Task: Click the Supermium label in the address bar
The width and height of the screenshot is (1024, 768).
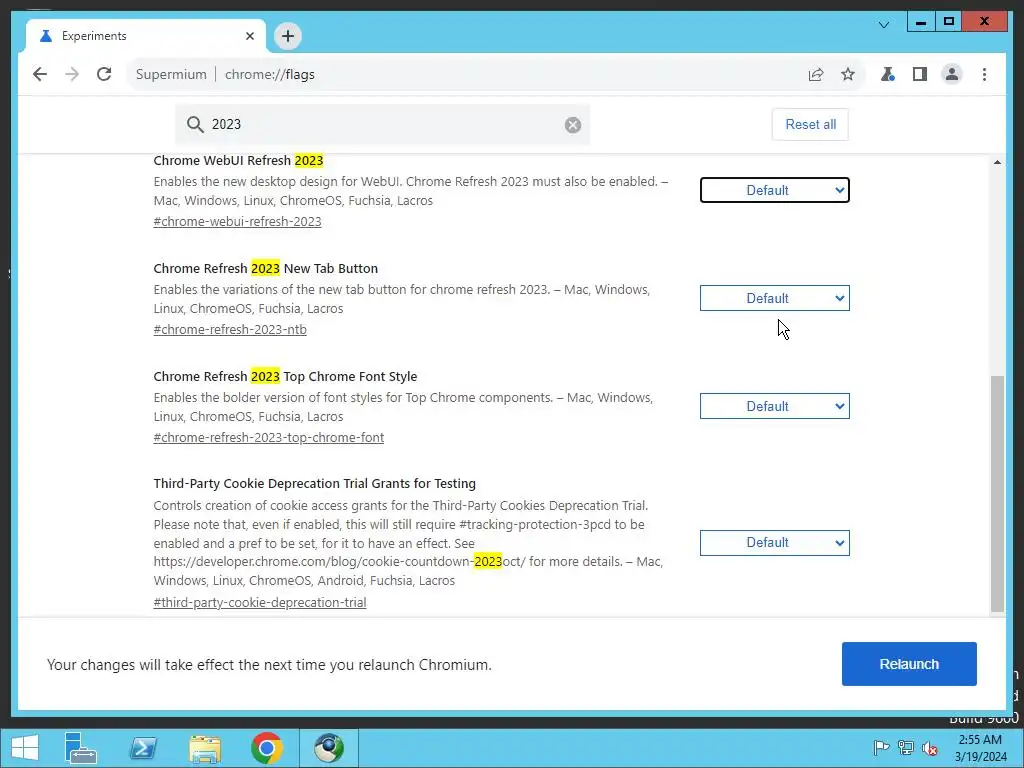Action: tap(171, 74)
